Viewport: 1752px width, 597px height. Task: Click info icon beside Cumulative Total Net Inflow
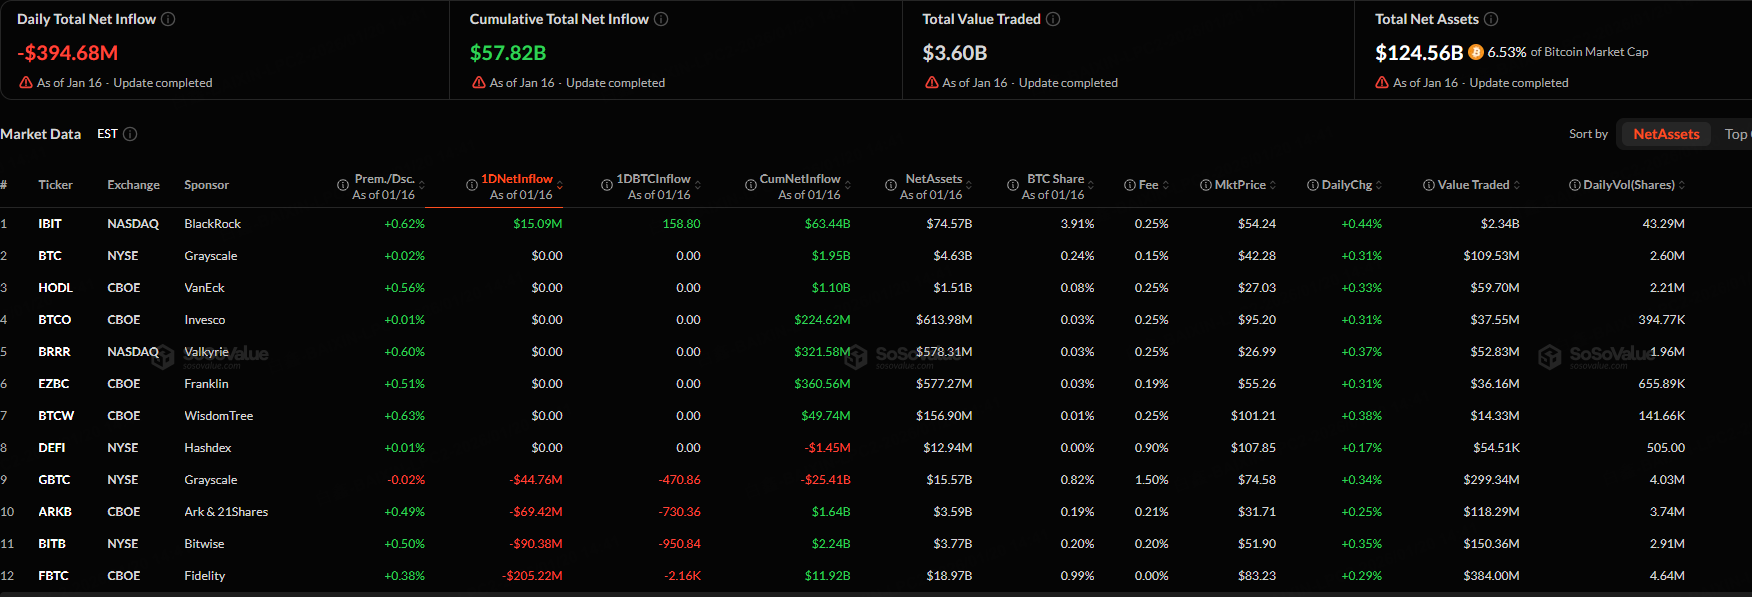pos(661,19)
